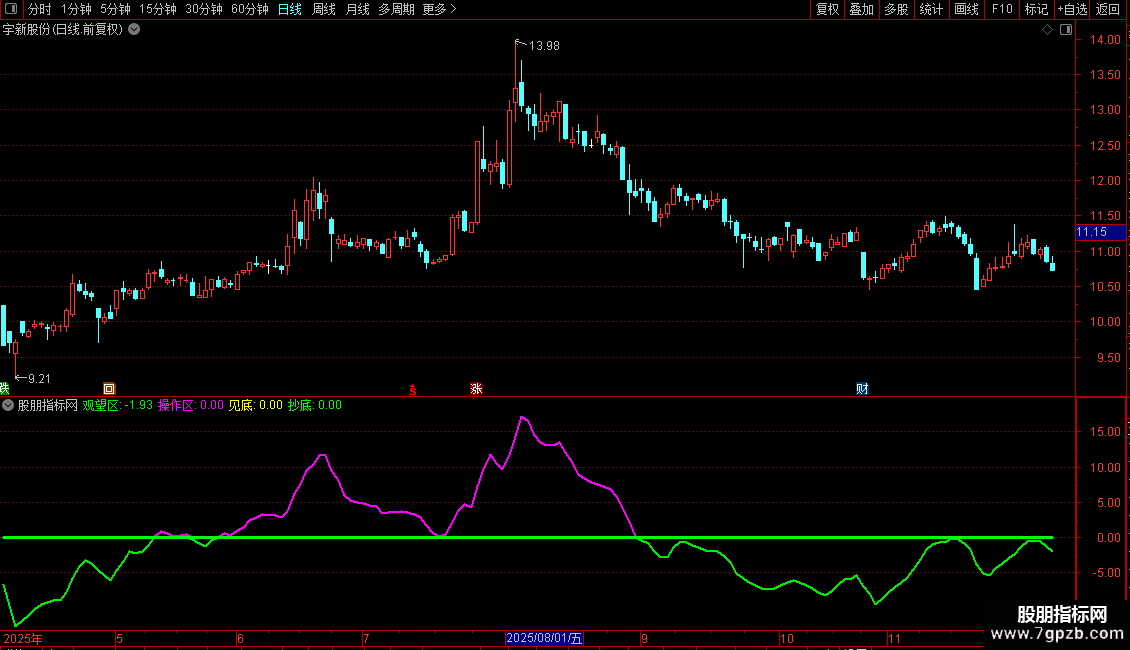
Task: Click the diamond icon above the price axis
Action: [x=1047, y=30]
